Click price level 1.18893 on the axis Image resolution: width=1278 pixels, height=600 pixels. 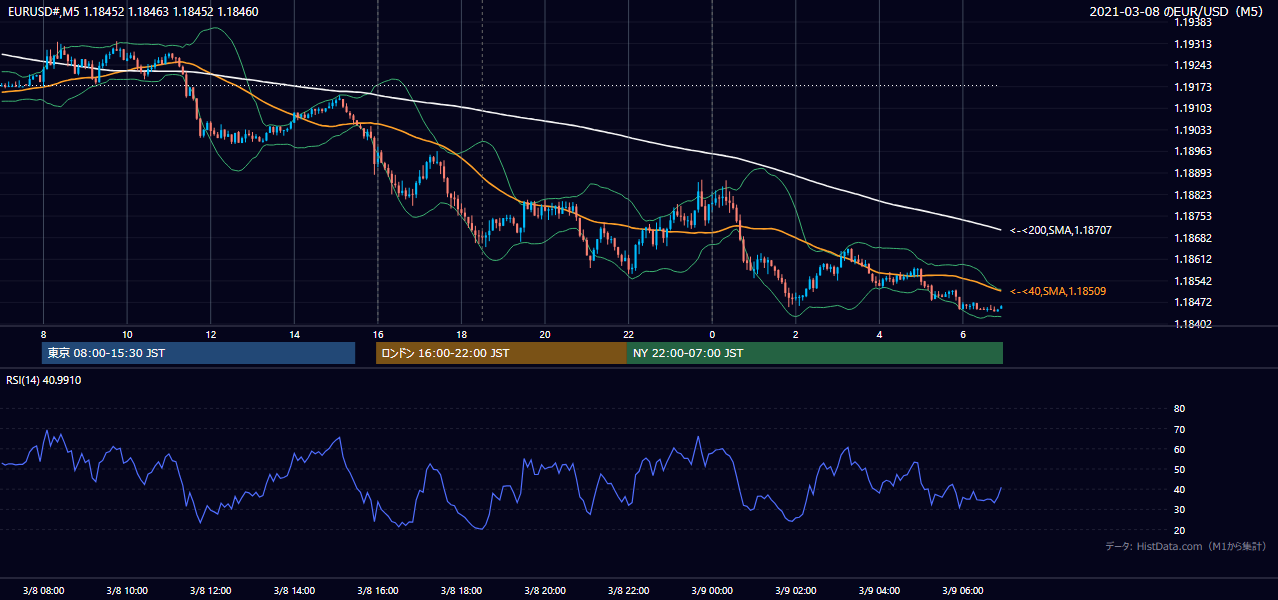tap(1193, 173)
